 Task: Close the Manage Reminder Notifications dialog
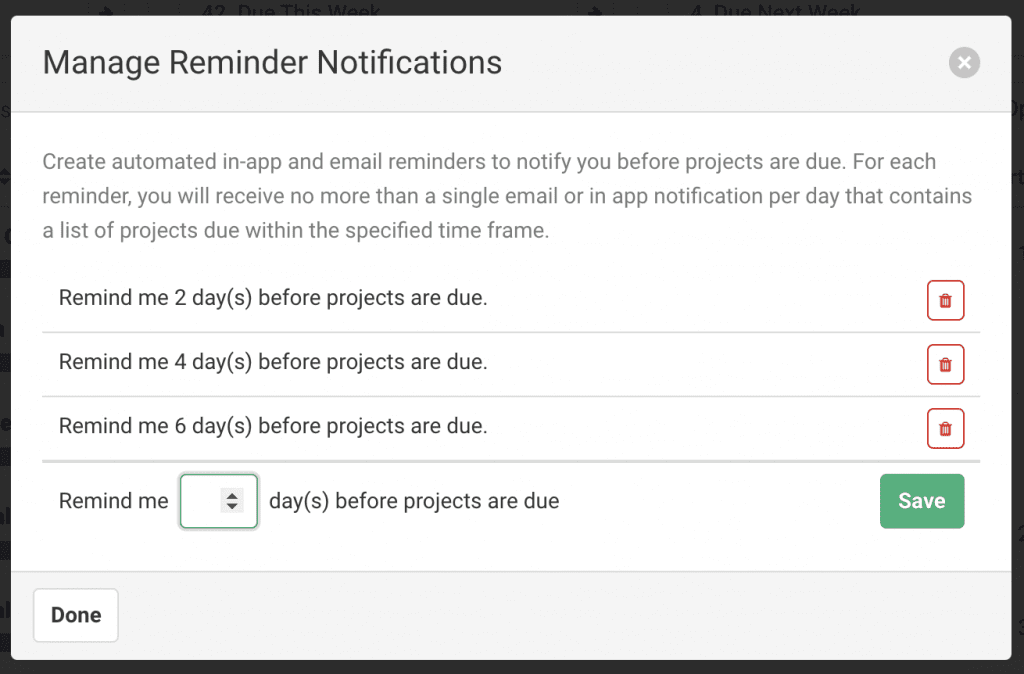pyautogui.click(x=964, y=63)
